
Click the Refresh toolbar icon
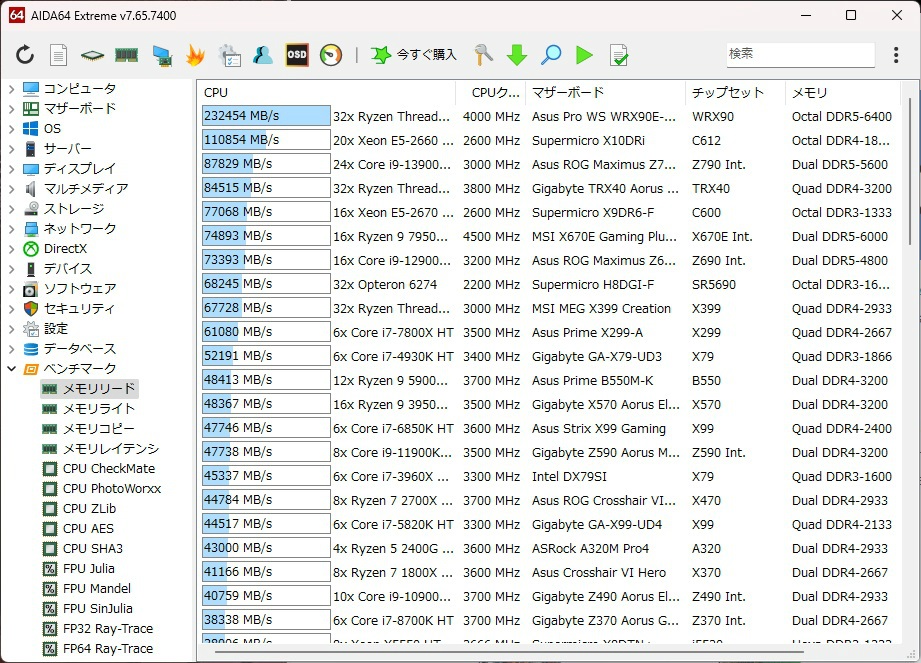click(x=25, y=55)
